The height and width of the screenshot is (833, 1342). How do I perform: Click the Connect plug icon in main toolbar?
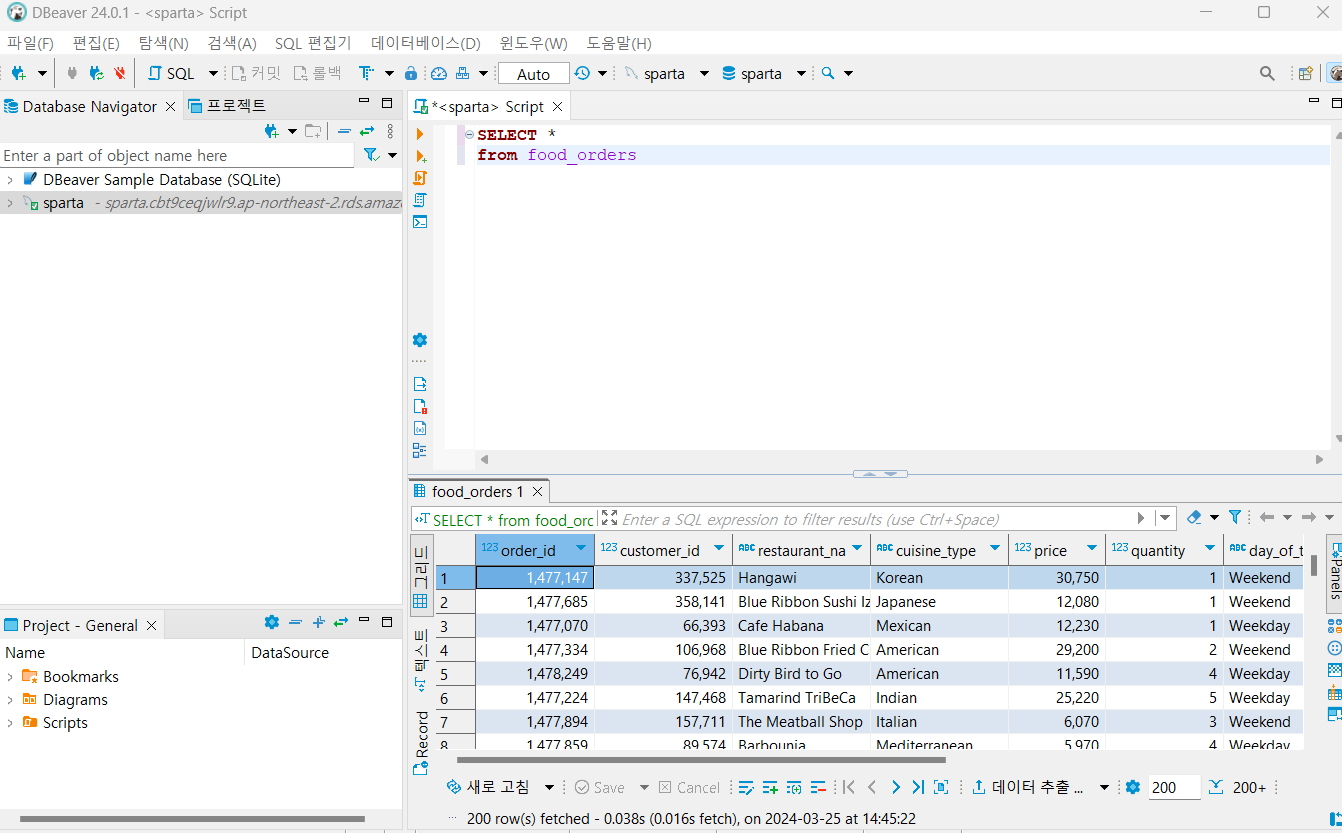tap(72, 73)
